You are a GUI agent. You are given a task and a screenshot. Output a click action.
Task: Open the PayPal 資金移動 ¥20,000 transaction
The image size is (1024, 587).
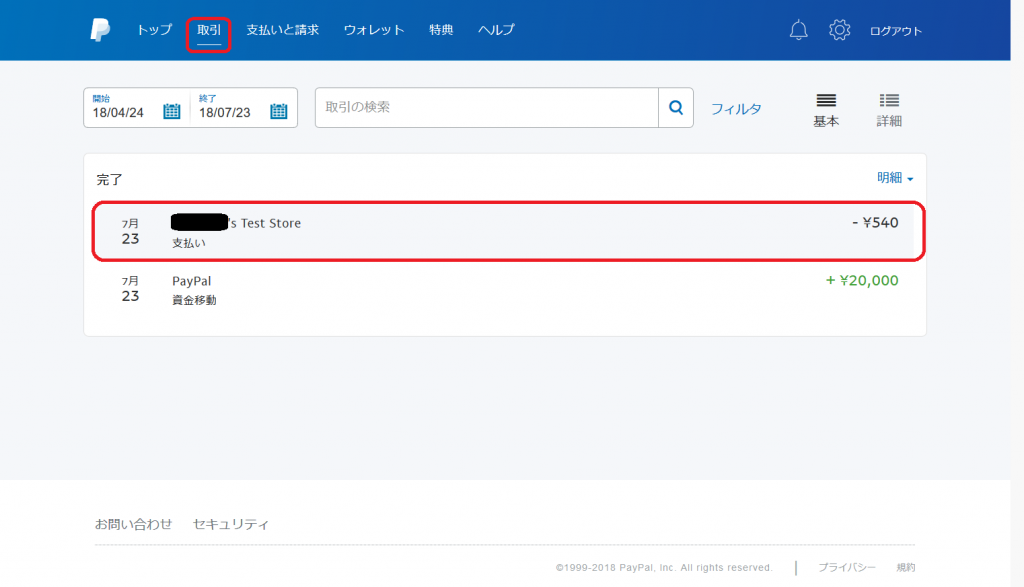coord(508,290)
